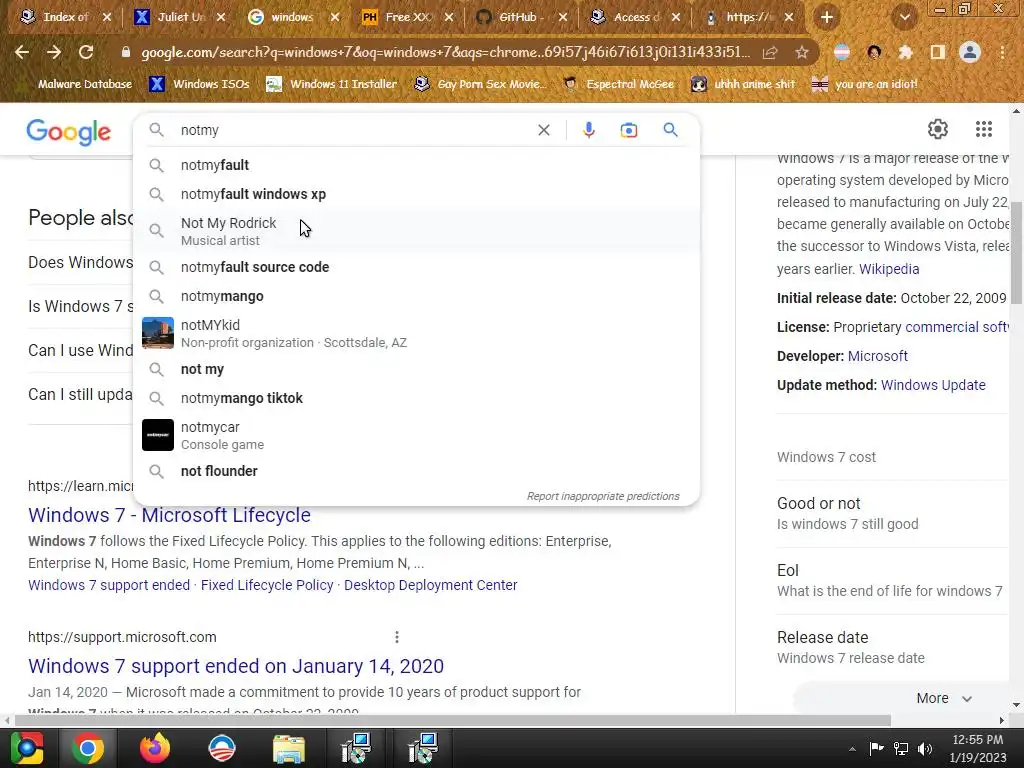
Task: Open you are an idiot bookmark
Action: pyautogui.click(x=864, y=84)
